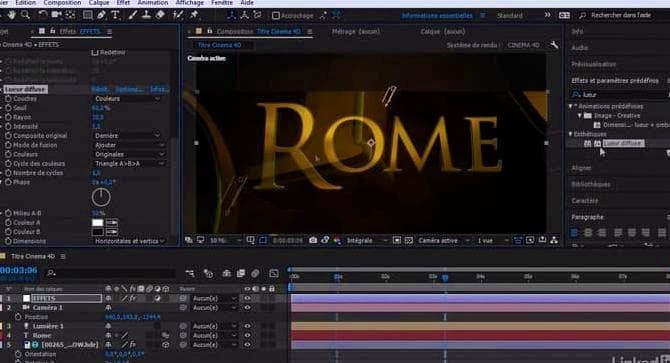Select the Zoom magnifier tool
Image resolution: width=670 pixels, height=363 pixels.
pos(25,15)
